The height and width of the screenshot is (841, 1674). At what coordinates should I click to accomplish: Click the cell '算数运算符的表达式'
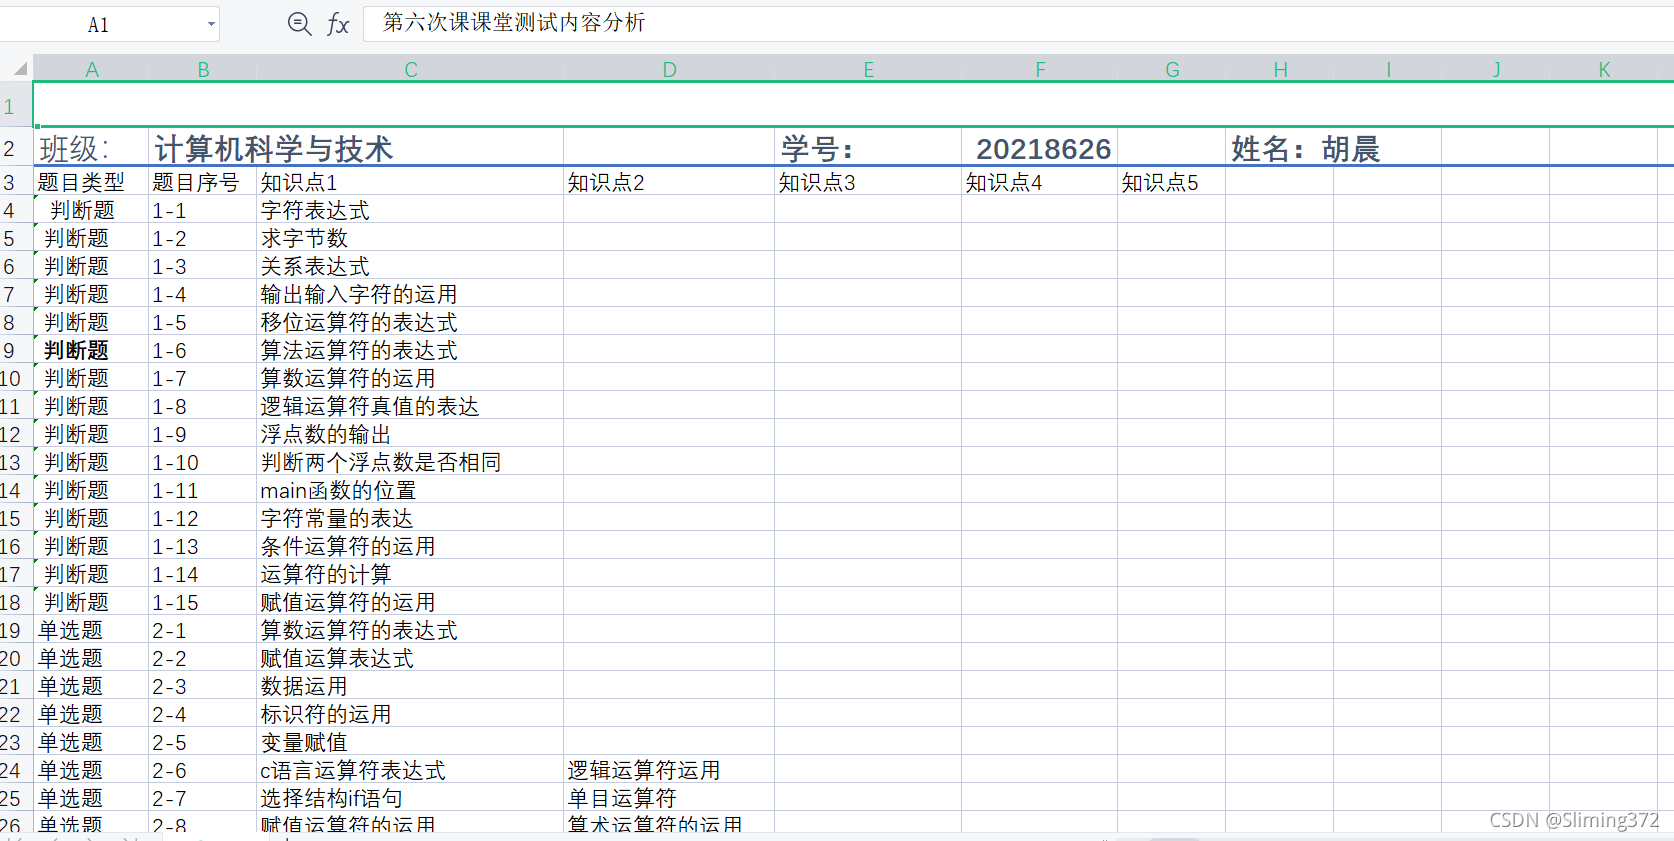click(x=410, y=630)
